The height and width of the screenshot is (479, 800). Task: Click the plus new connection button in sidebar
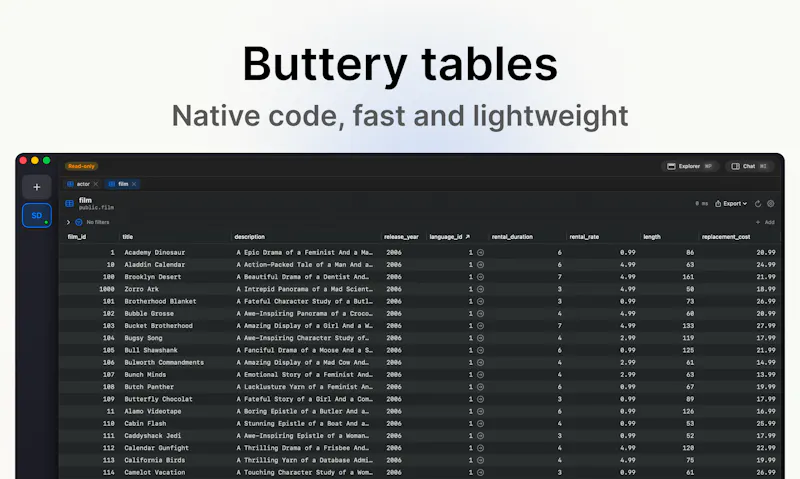37,187
